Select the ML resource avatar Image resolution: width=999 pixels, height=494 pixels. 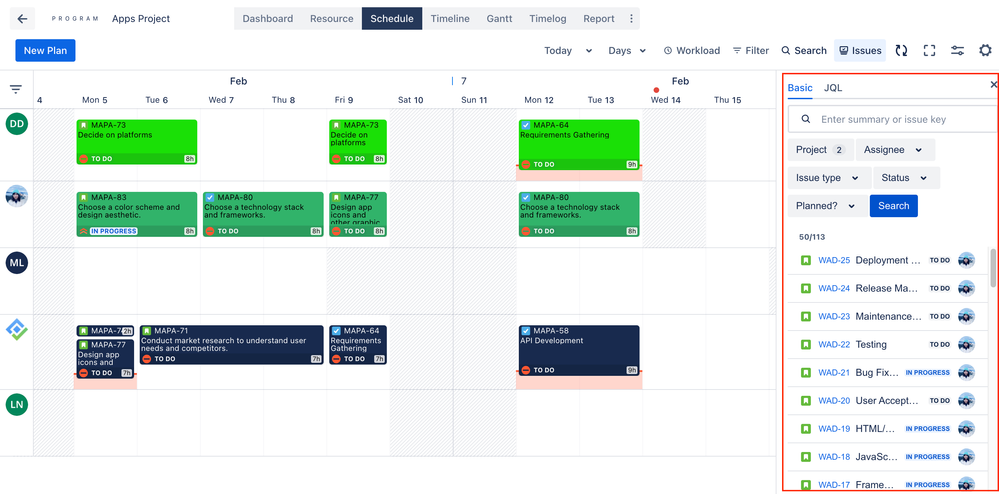point(17,263)
